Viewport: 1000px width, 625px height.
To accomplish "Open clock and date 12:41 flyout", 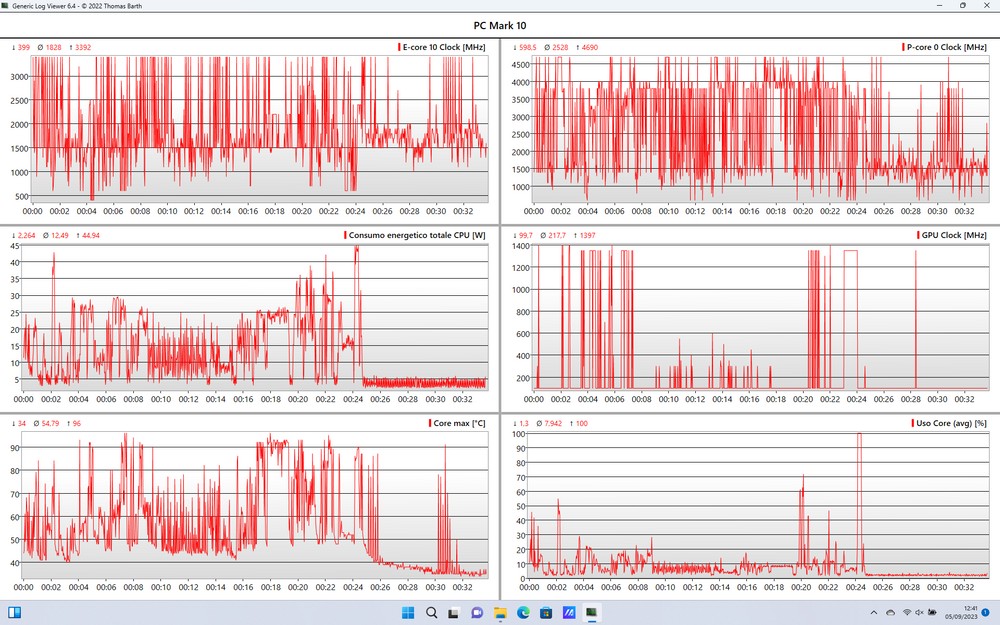I will [x=961, y=613].
